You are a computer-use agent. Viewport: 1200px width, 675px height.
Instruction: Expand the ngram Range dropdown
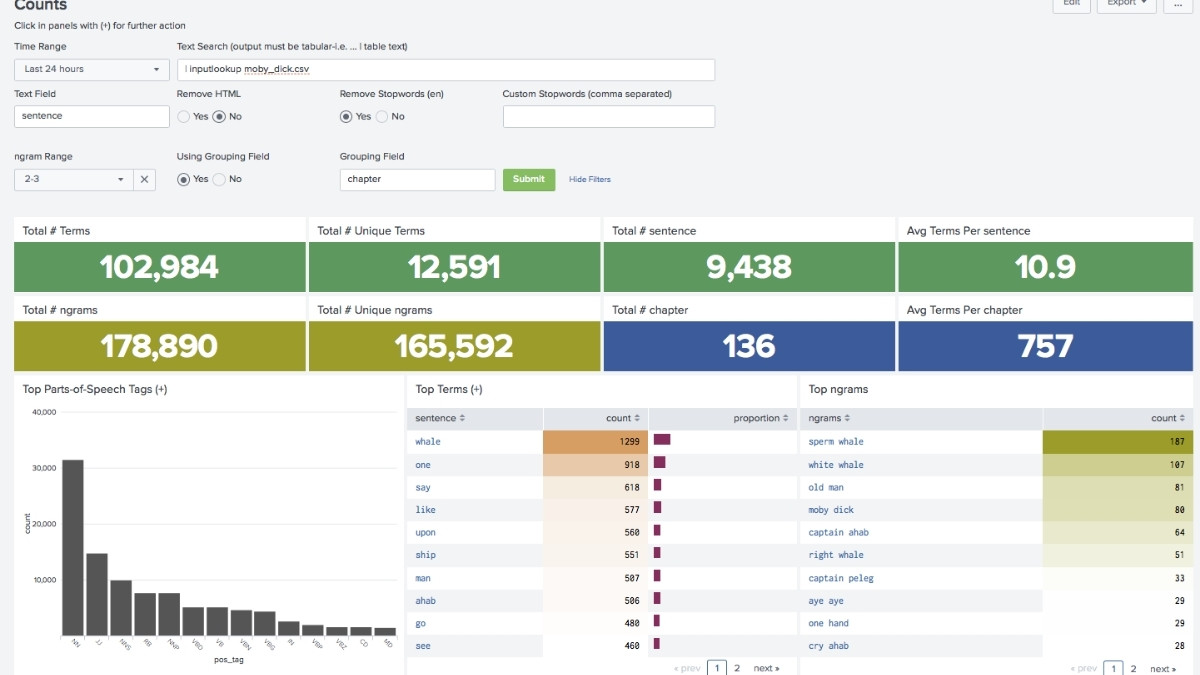[x=73, y=180]
